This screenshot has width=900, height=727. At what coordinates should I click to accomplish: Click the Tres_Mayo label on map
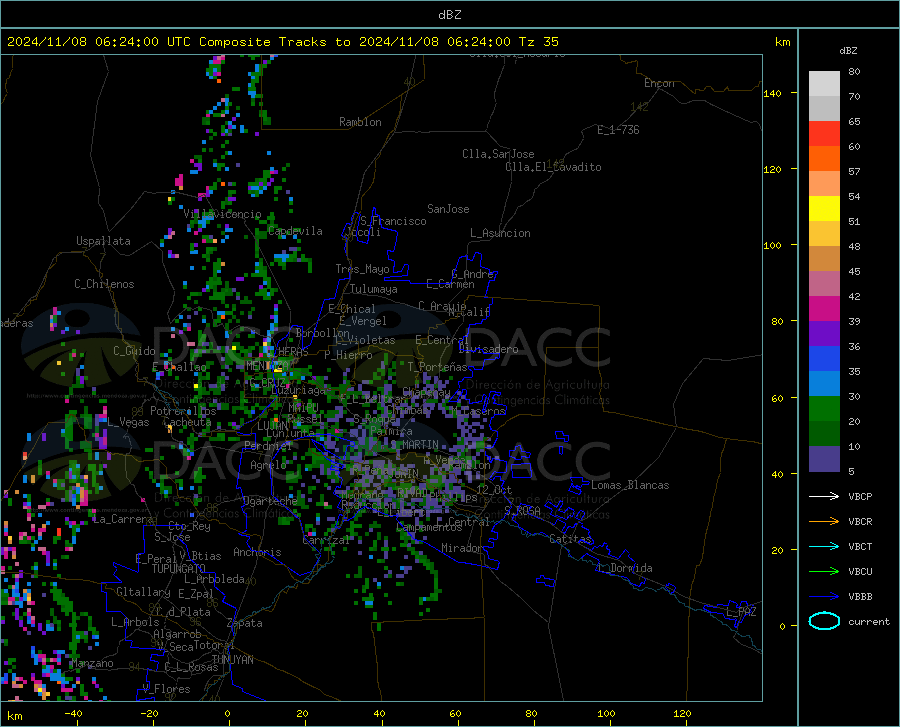pyautogui.click(x=362, y=269)
